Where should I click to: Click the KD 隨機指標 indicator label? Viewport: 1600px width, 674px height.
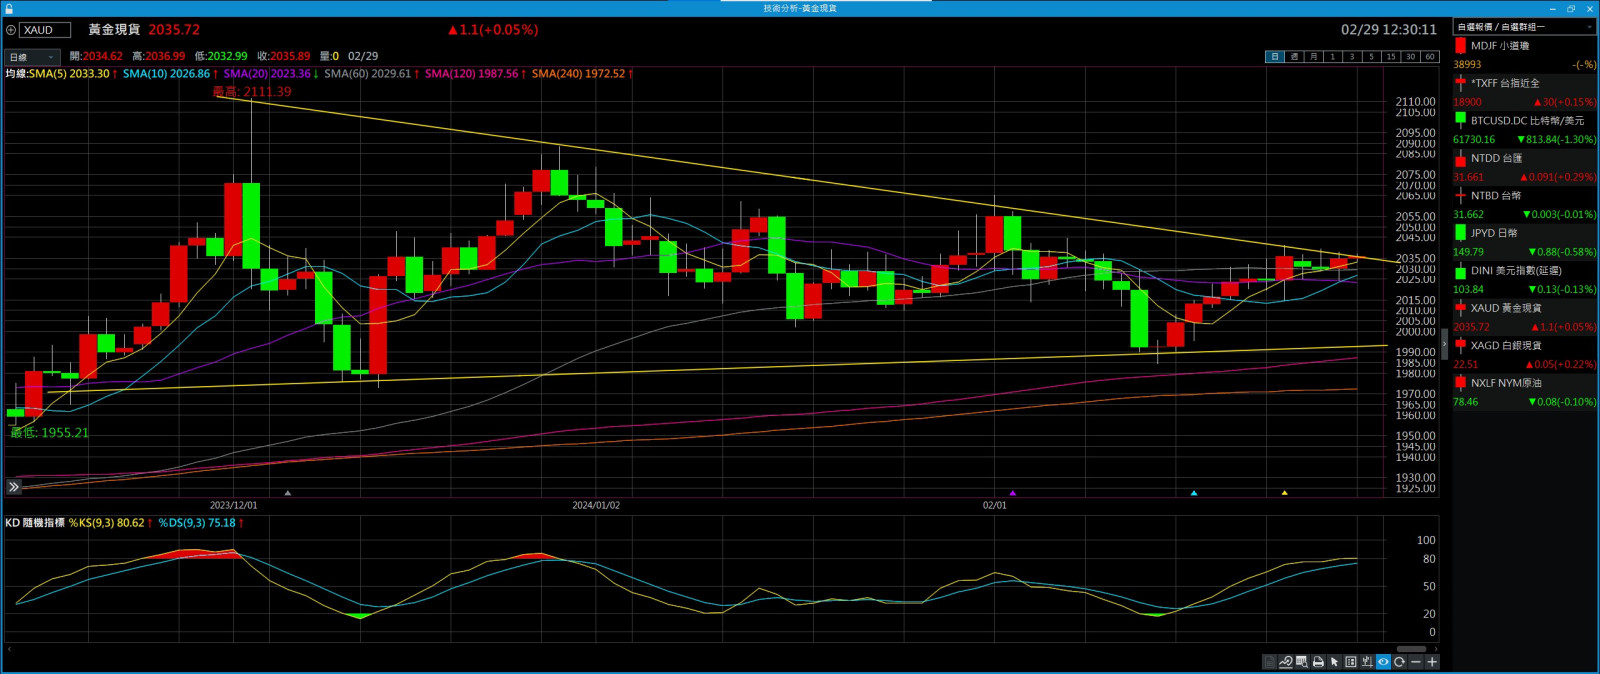(x=35, y=523)
